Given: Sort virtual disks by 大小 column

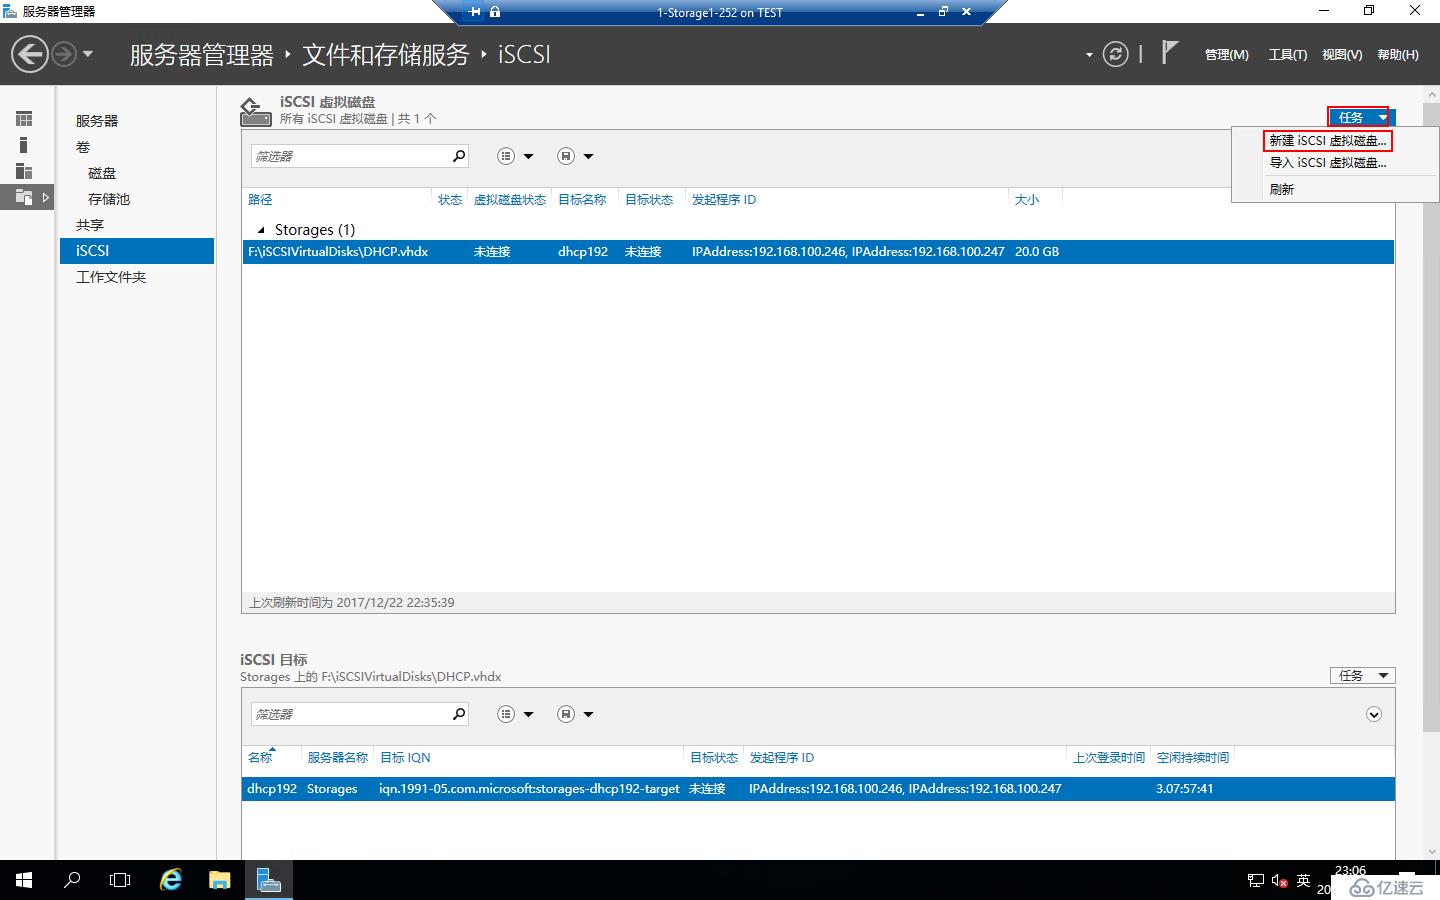Looking at the screenshot, I should [1027, 200].
